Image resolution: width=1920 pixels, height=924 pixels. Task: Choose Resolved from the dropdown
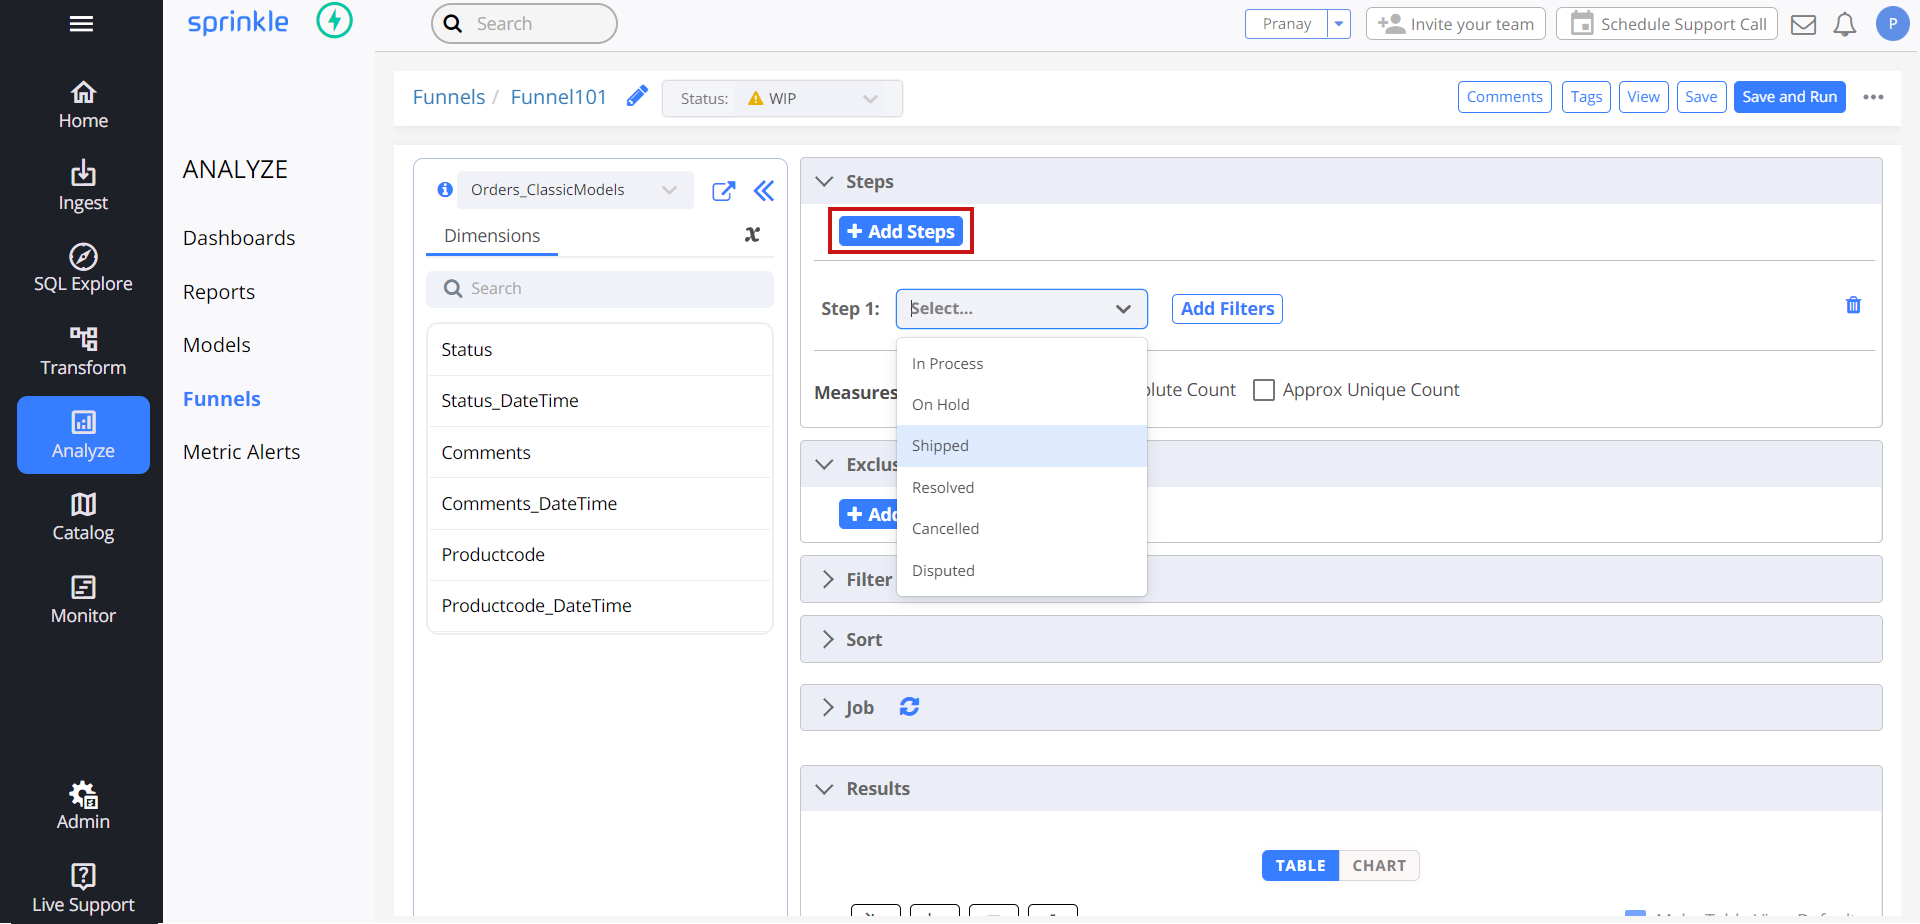(x=1022, y=487)
